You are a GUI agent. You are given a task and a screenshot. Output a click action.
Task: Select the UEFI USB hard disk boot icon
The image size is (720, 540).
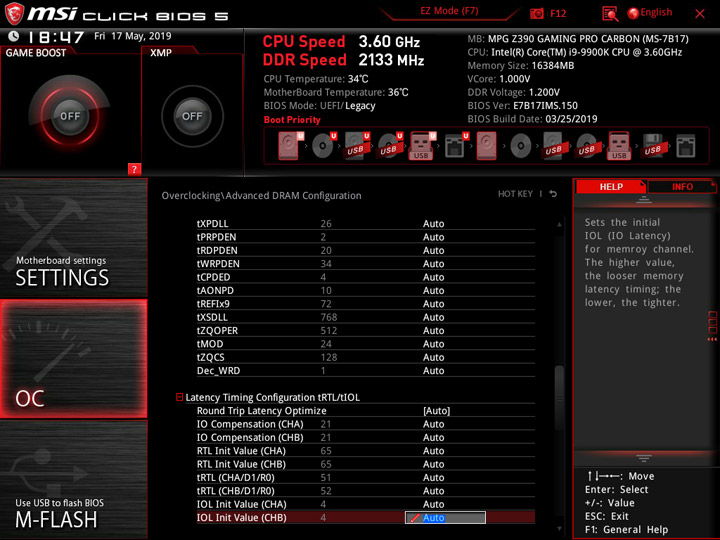coord(357,146)
